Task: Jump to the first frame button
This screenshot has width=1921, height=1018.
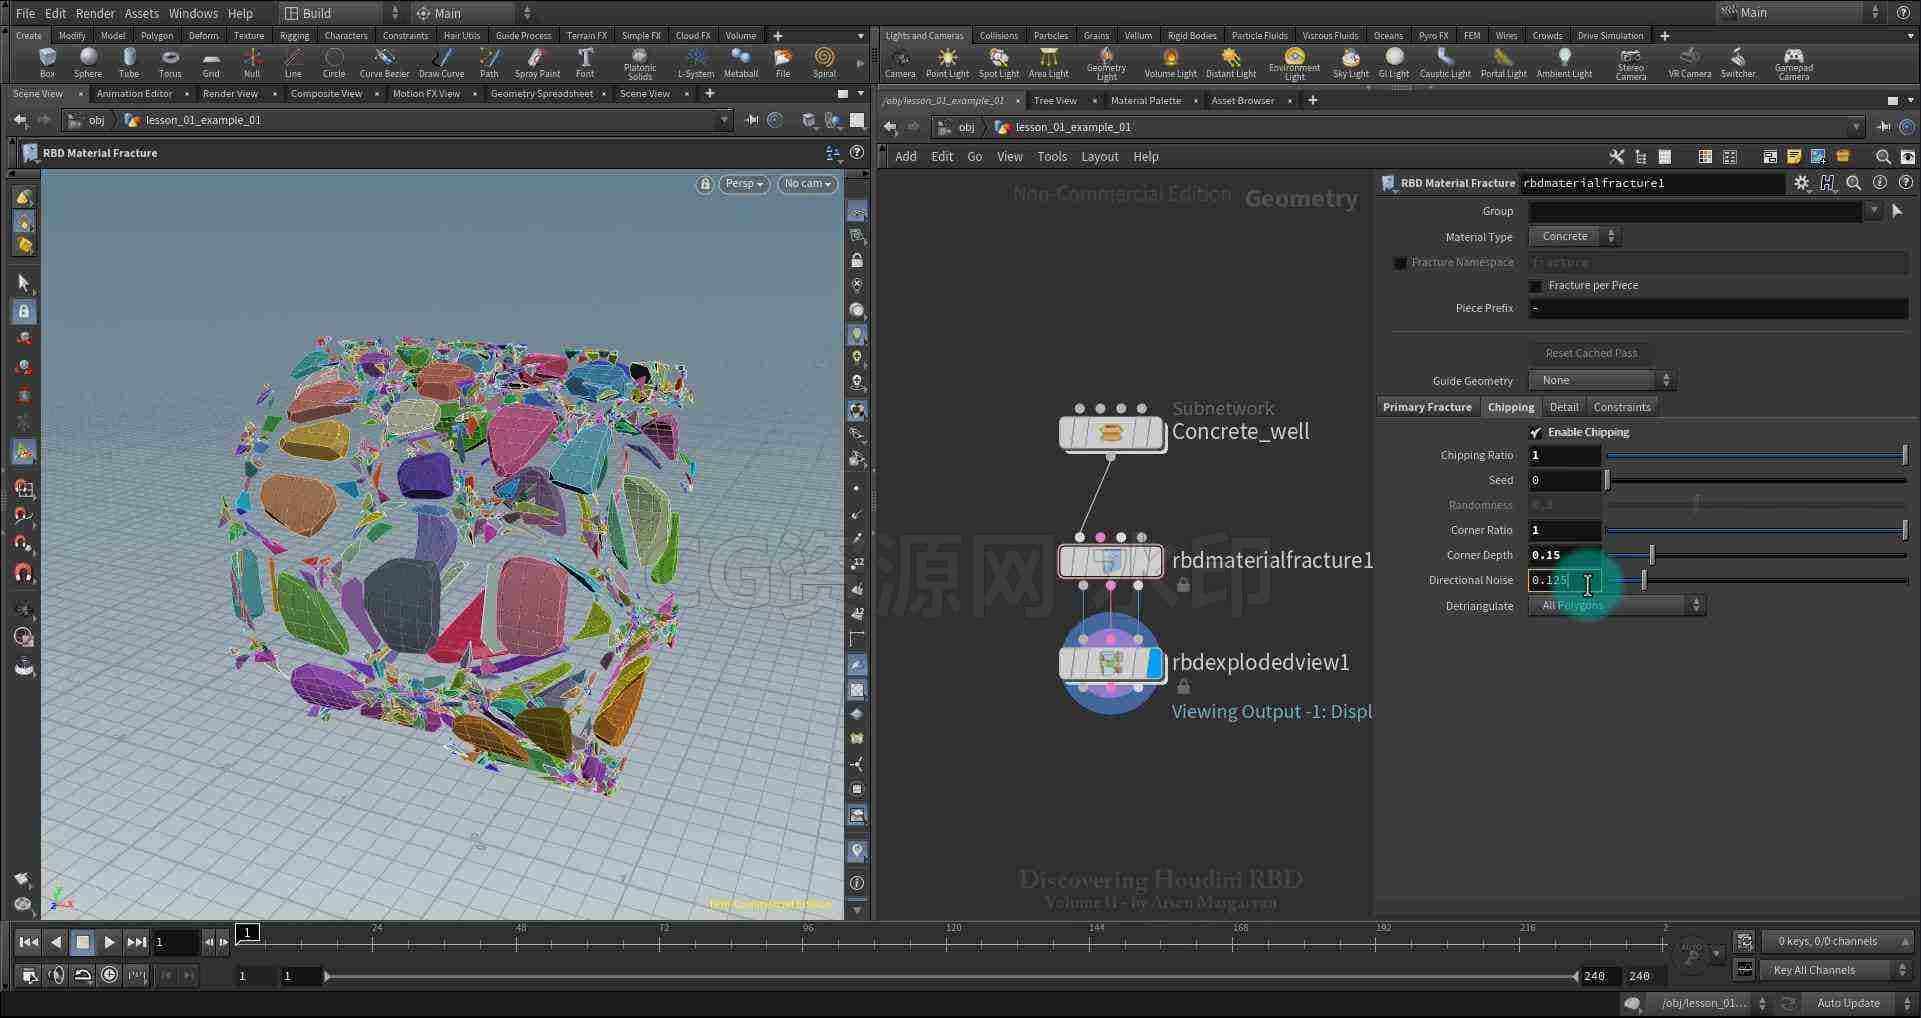Action: pos(29,942)
